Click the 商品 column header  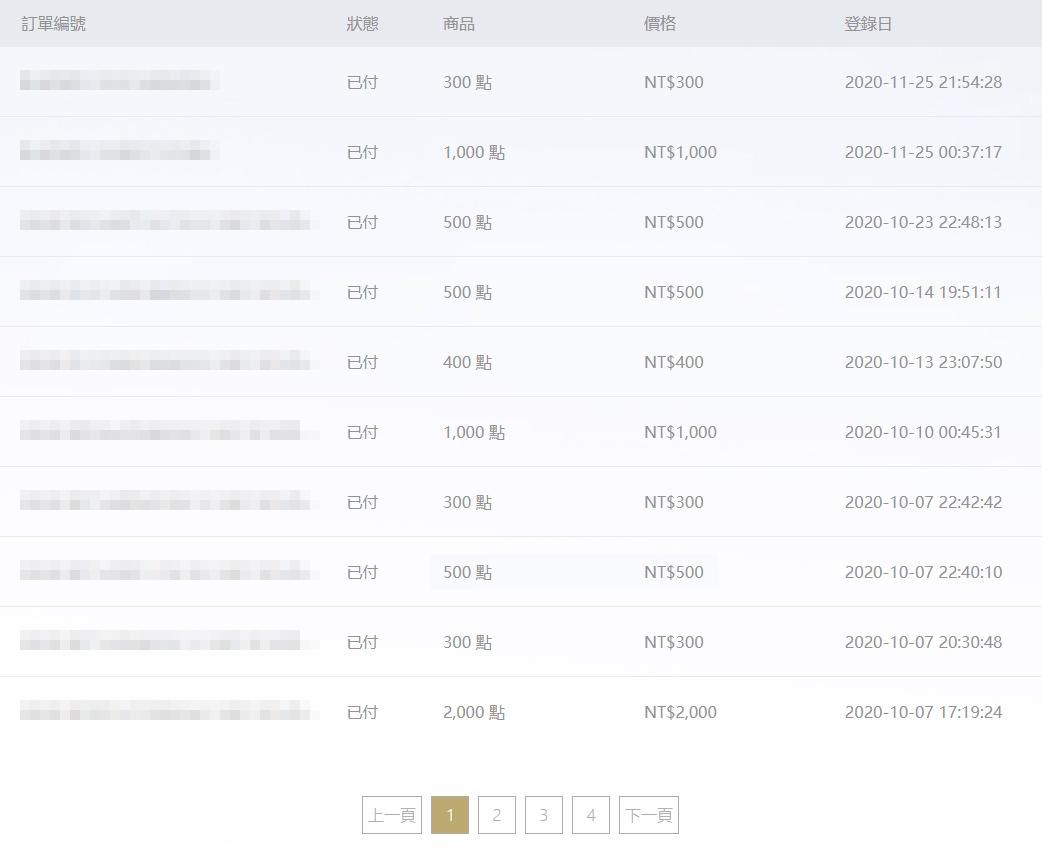click(x=459, y=24)
